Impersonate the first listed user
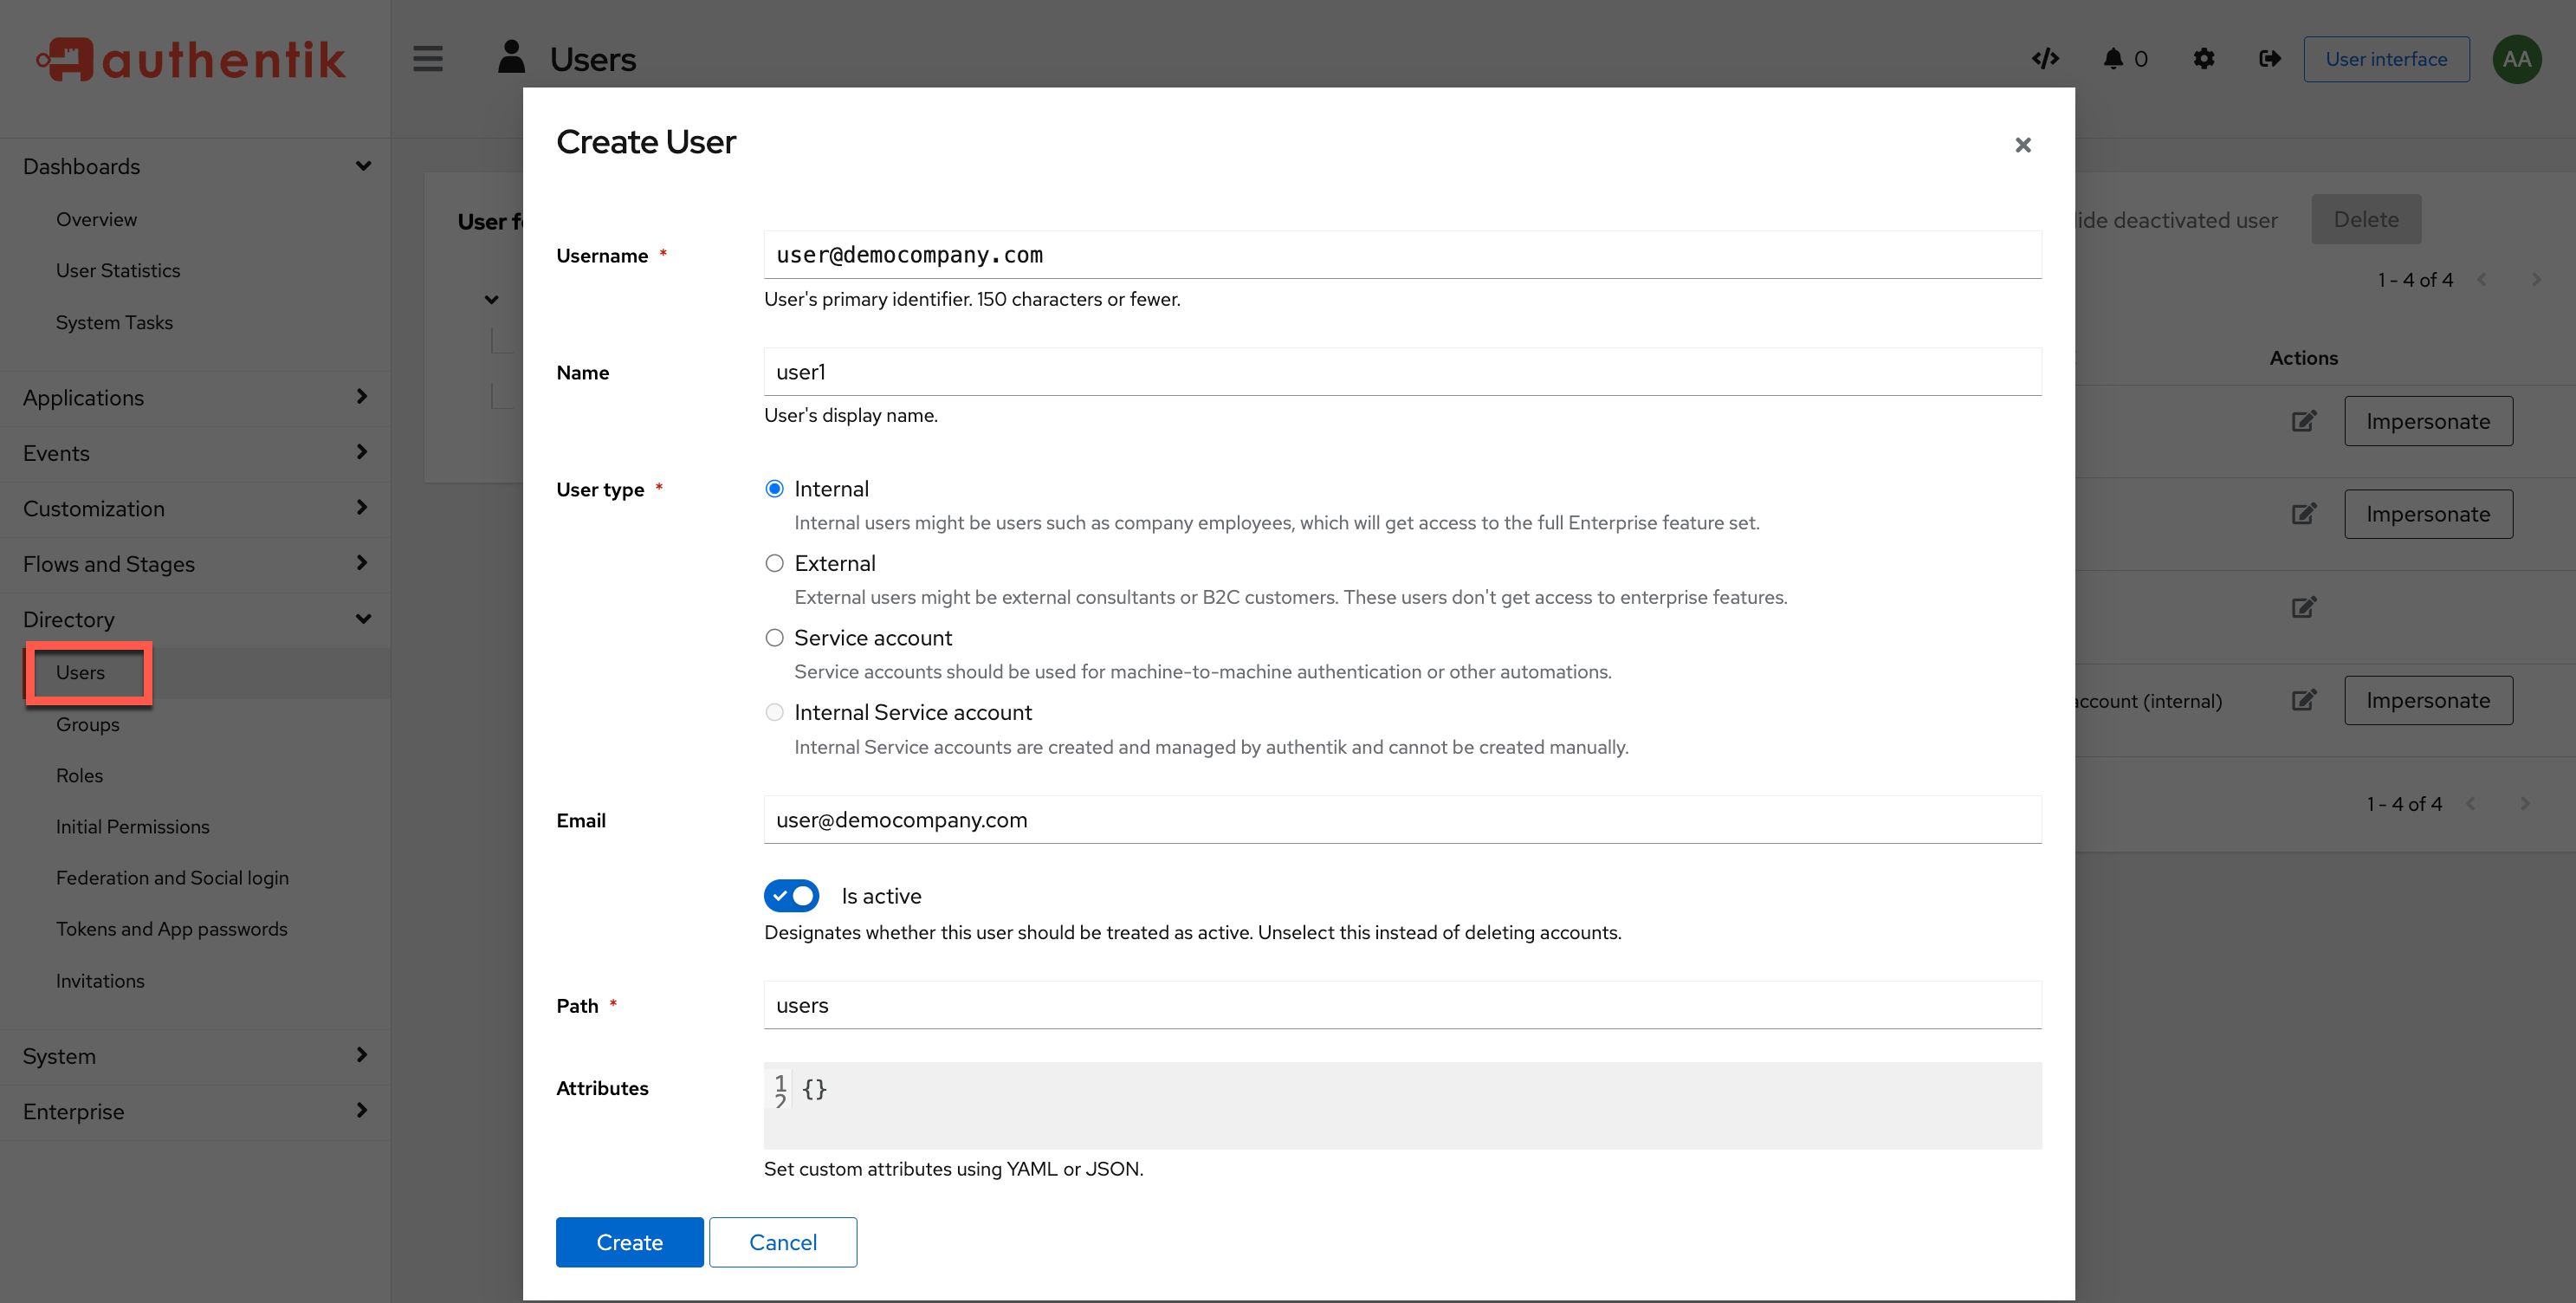Image resolution: width=2576 pixels, height=1303 pixels. (2428, 421)
